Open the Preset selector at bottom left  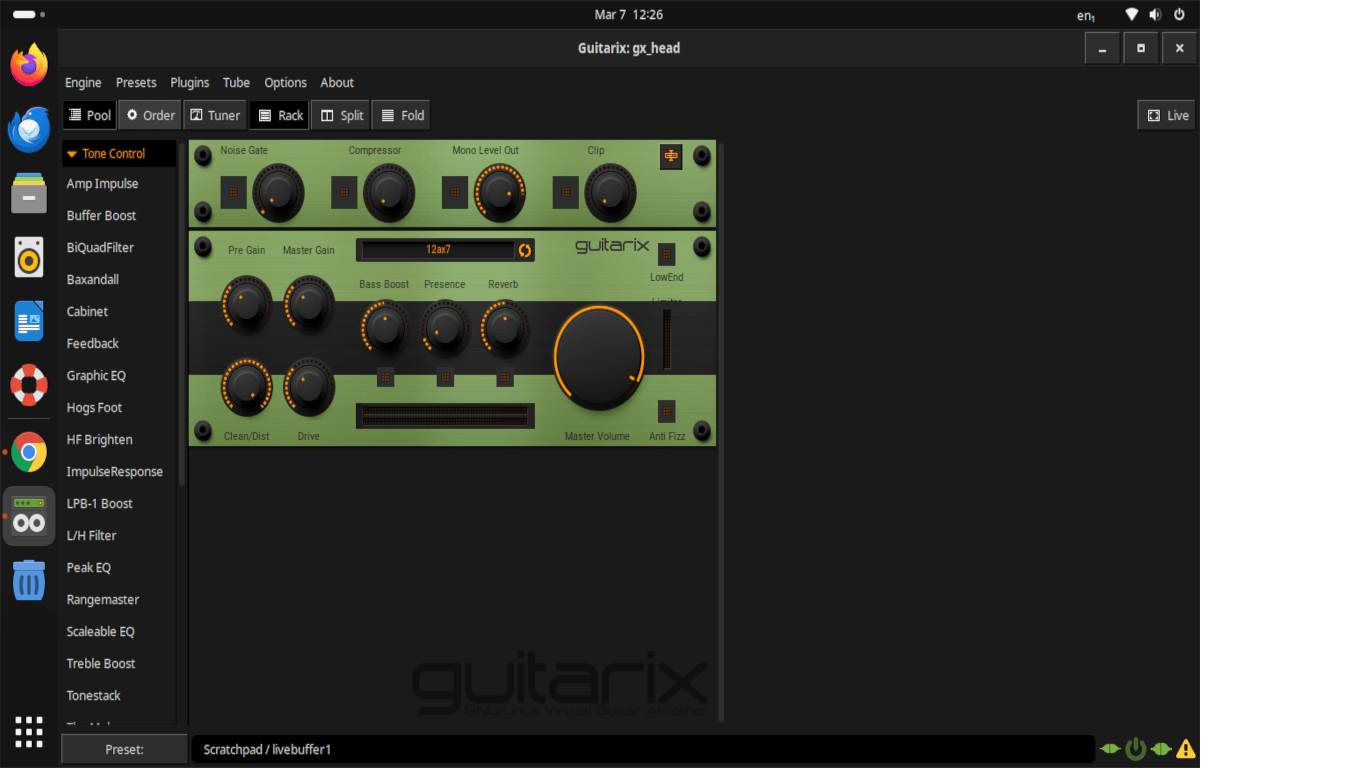[123, 748]
